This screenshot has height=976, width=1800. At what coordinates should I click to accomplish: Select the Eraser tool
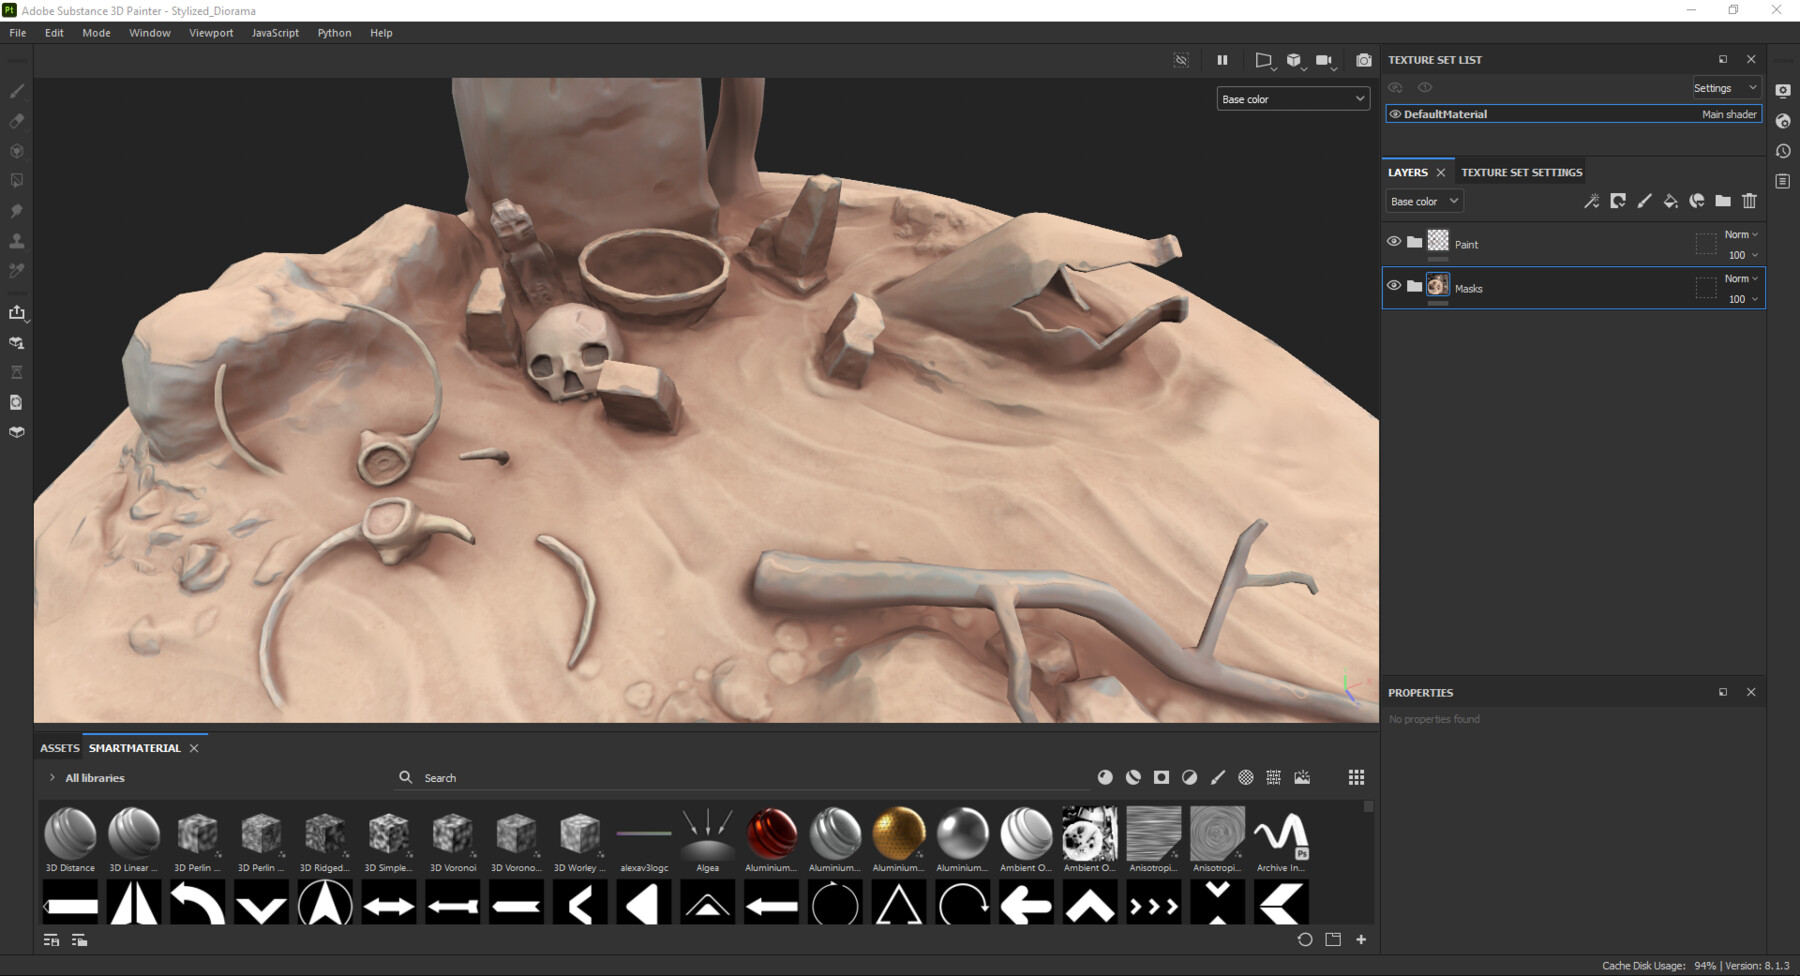point(16,121)
